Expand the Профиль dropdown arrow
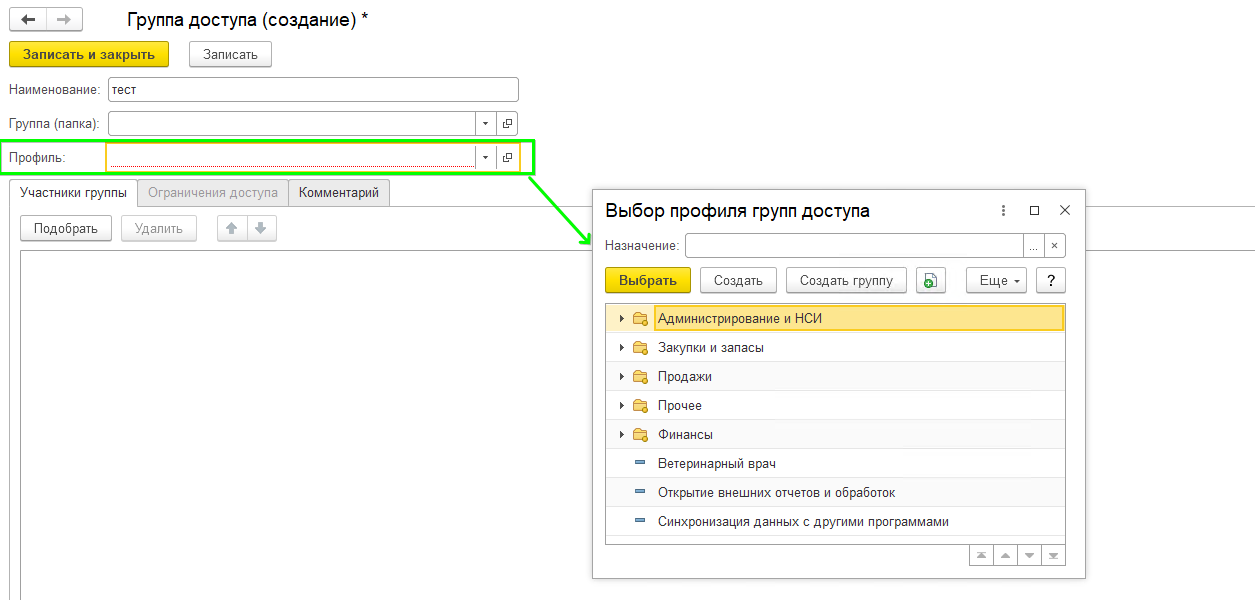The height and width of the screenshot is (600, 1255). pyautogui.click(x=485, y=157)
